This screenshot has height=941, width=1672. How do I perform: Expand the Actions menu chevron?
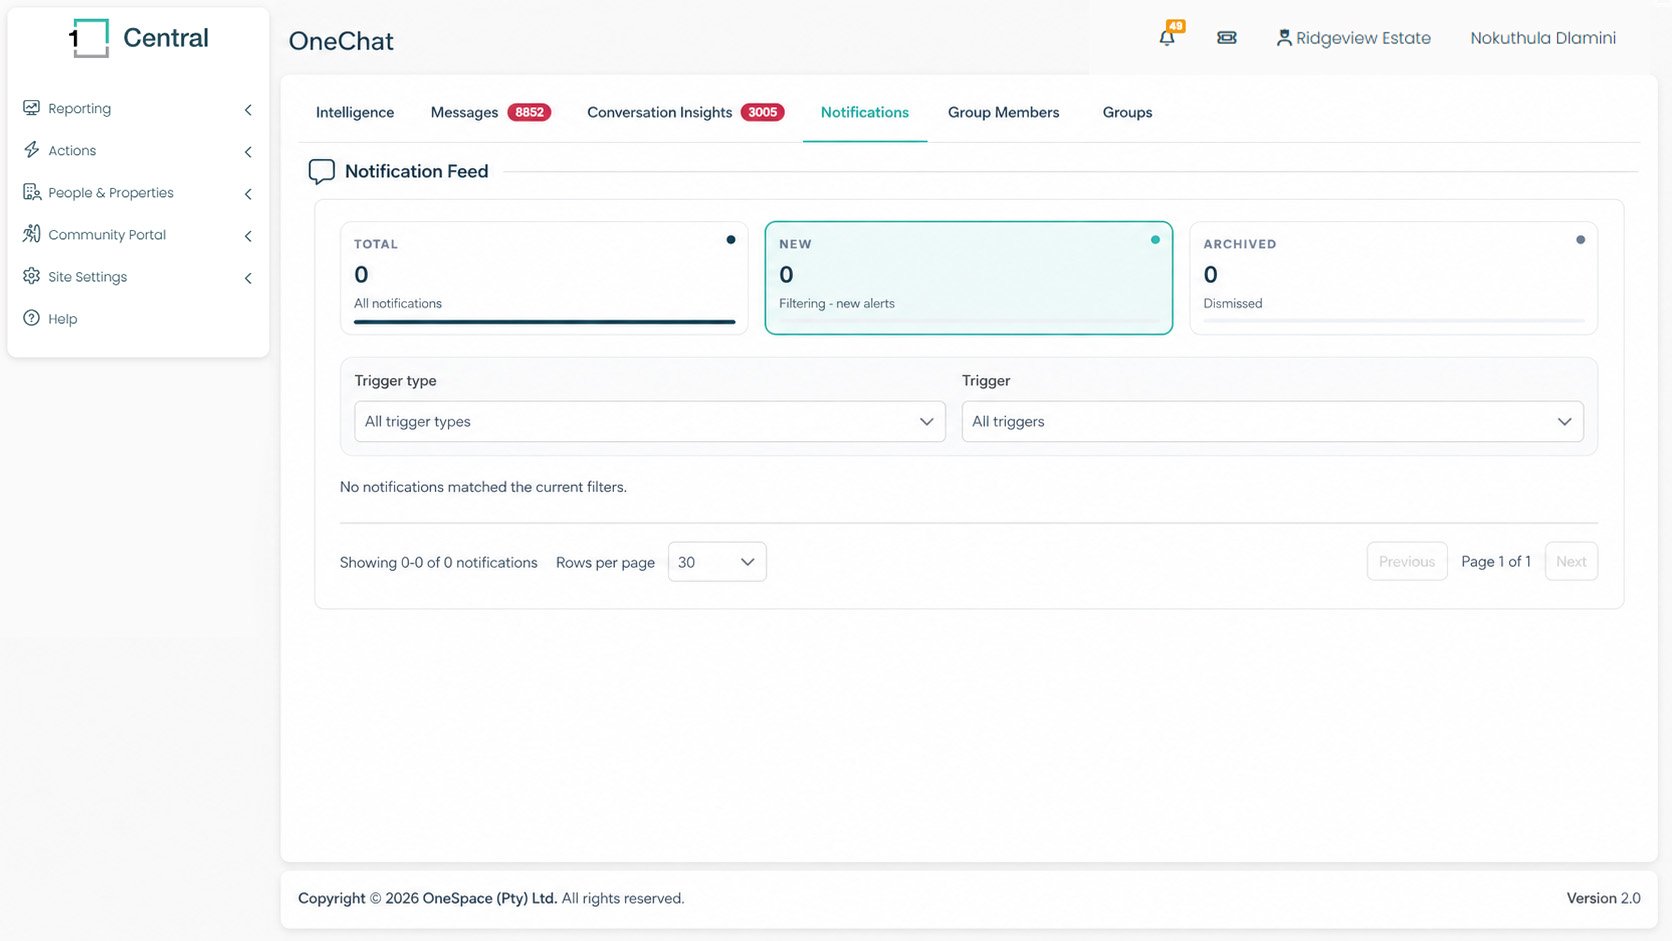pyautogui.click(x=248, y=151)
